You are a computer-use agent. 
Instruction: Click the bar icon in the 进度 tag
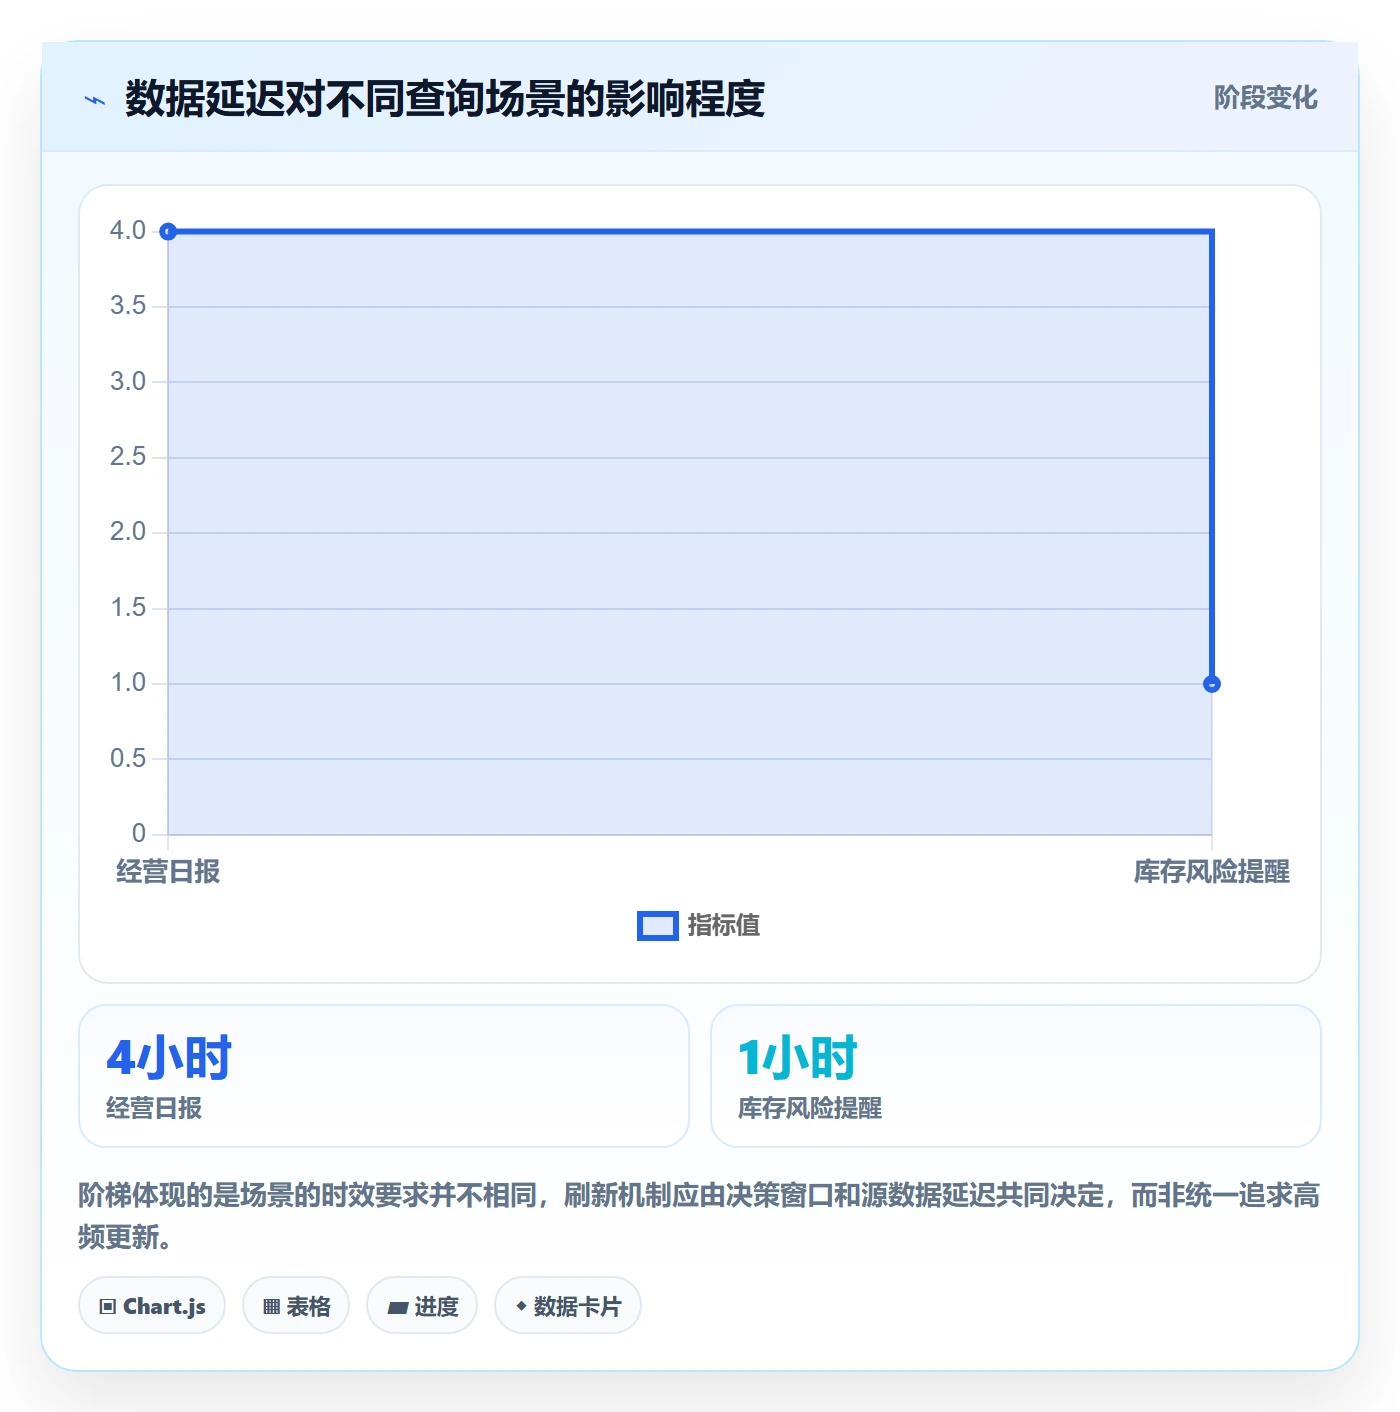tap(398, 1307)
